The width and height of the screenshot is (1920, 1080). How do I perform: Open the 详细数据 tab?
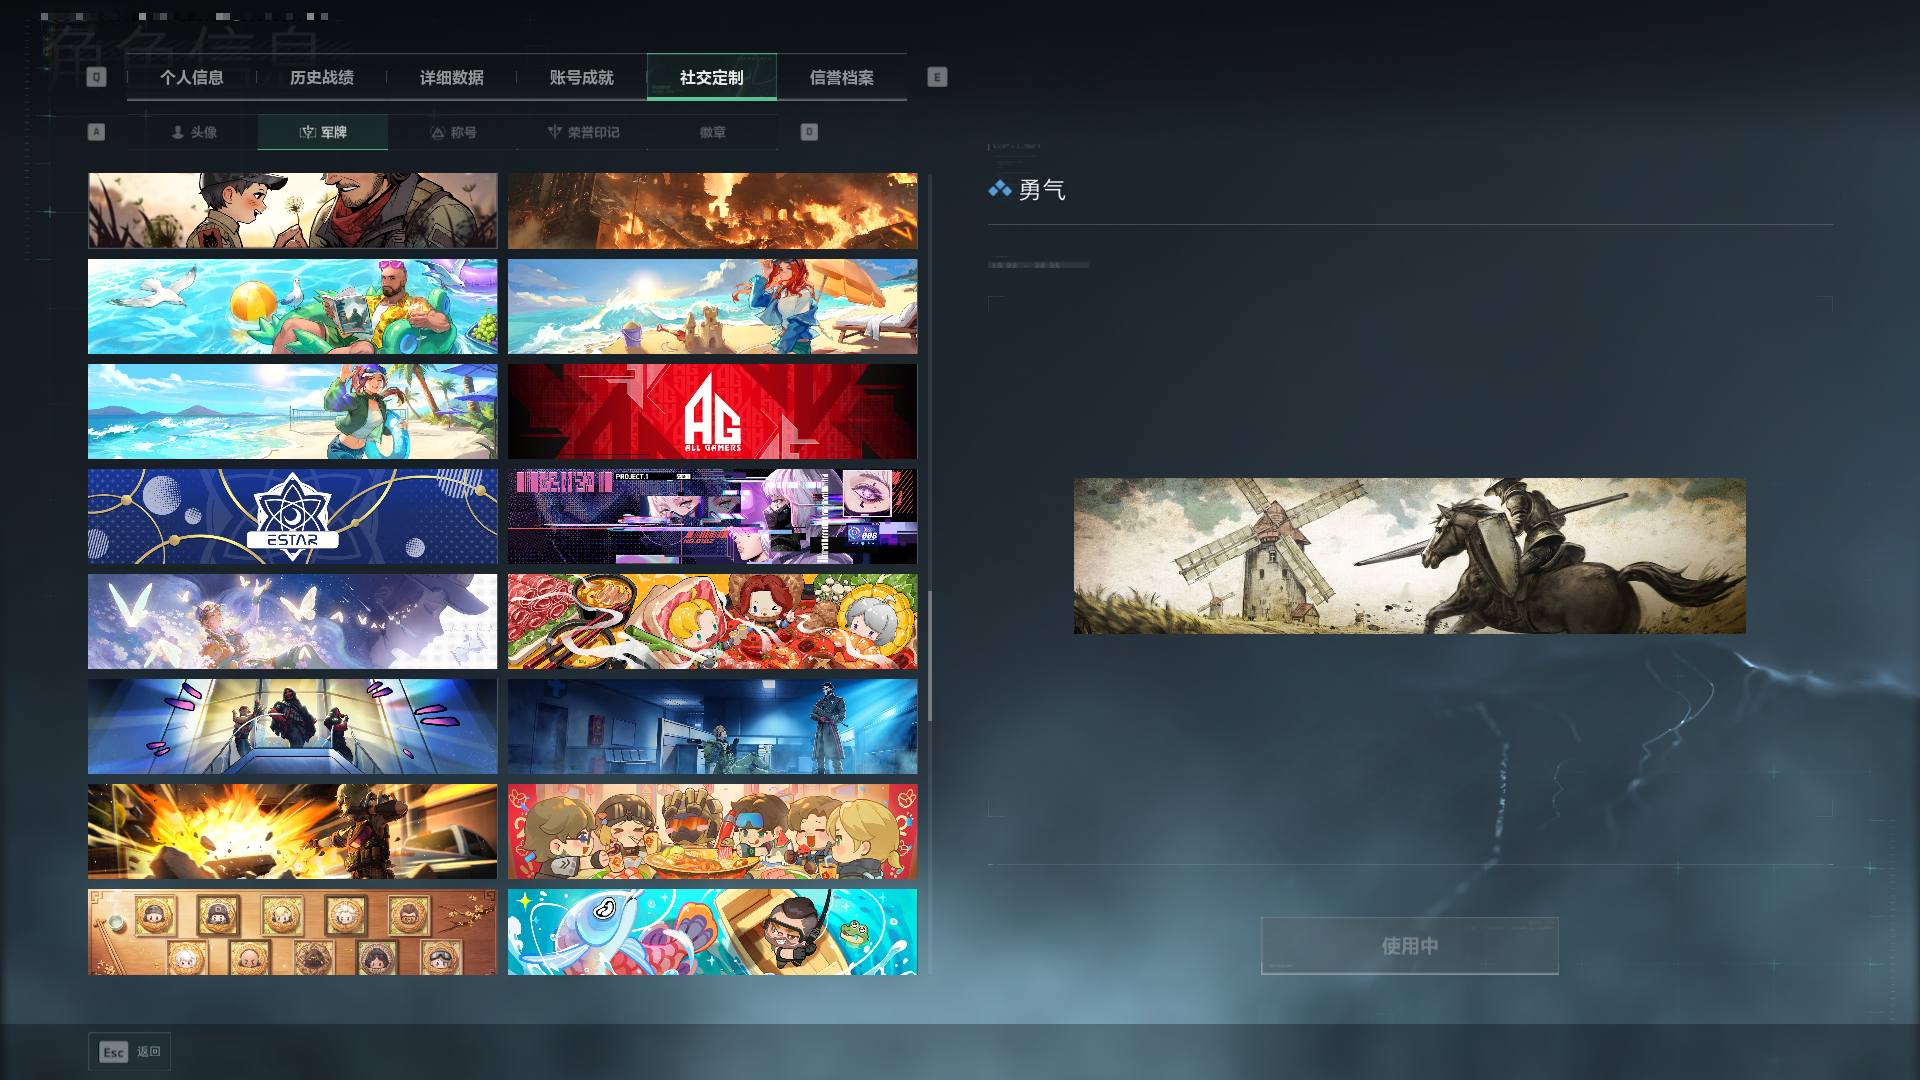click(x=451, y=77)
